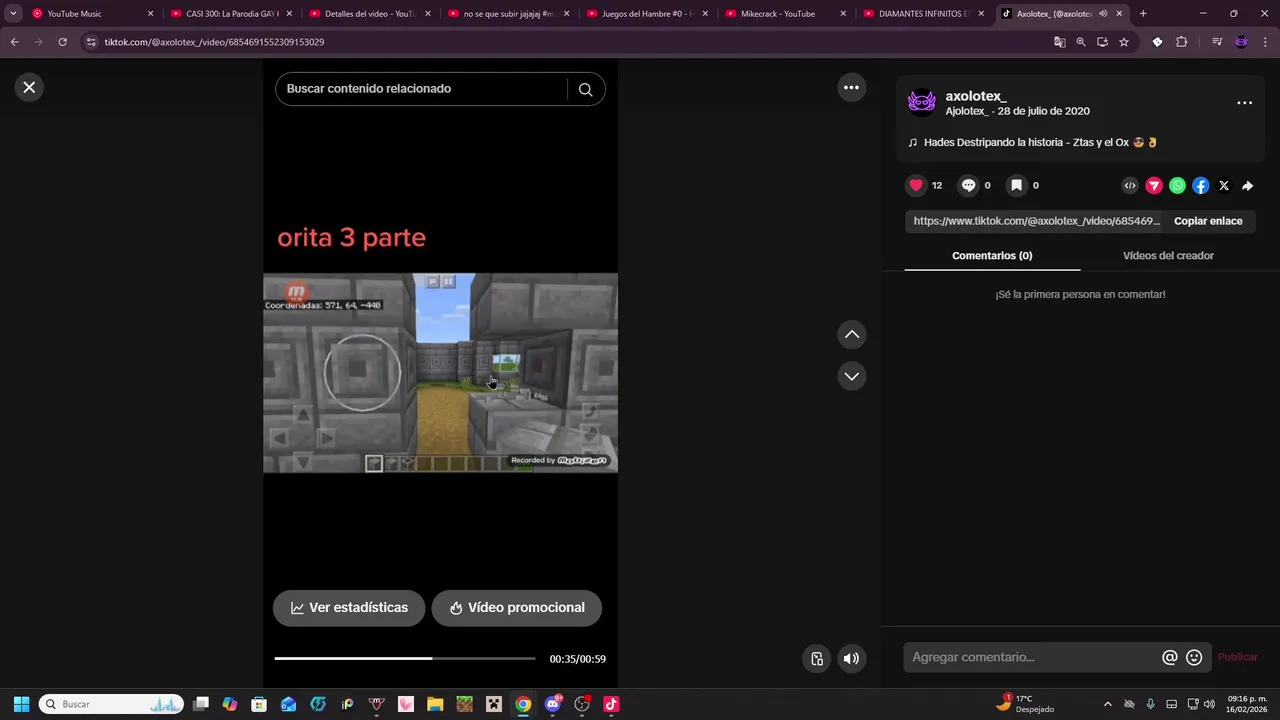
Task: Open the Hades Destripando la historia sound link
Action: coord(1032,142)
